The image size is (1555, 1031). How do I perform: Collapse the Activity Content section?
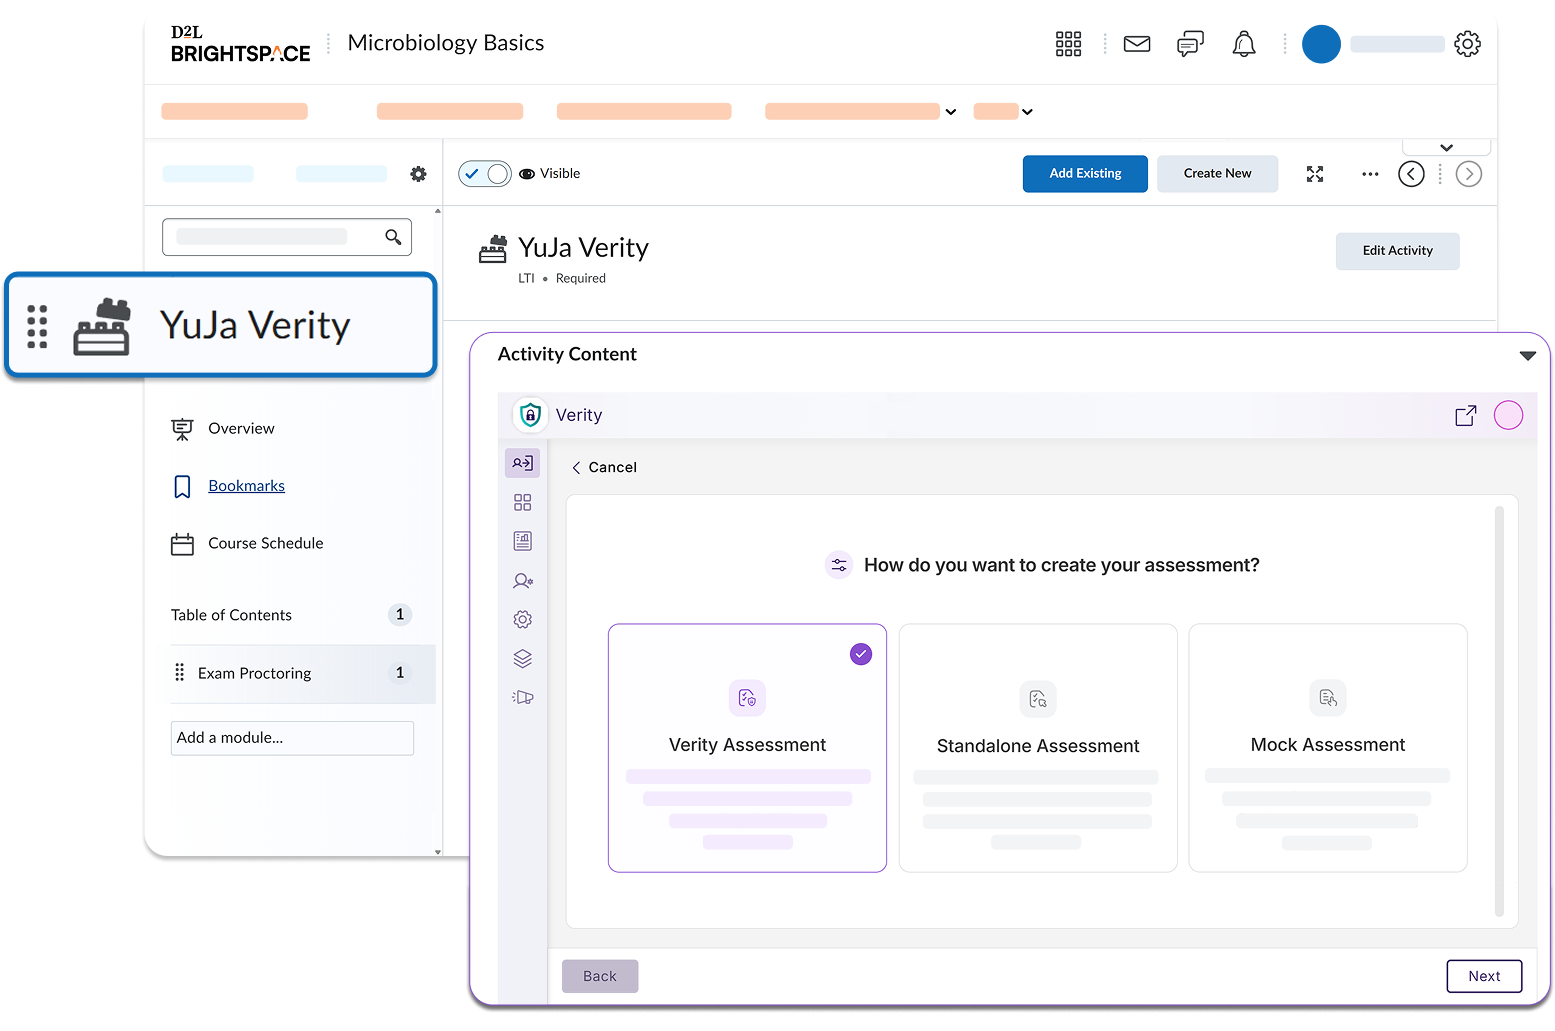pyautogui.click(x=1527, y=355)
